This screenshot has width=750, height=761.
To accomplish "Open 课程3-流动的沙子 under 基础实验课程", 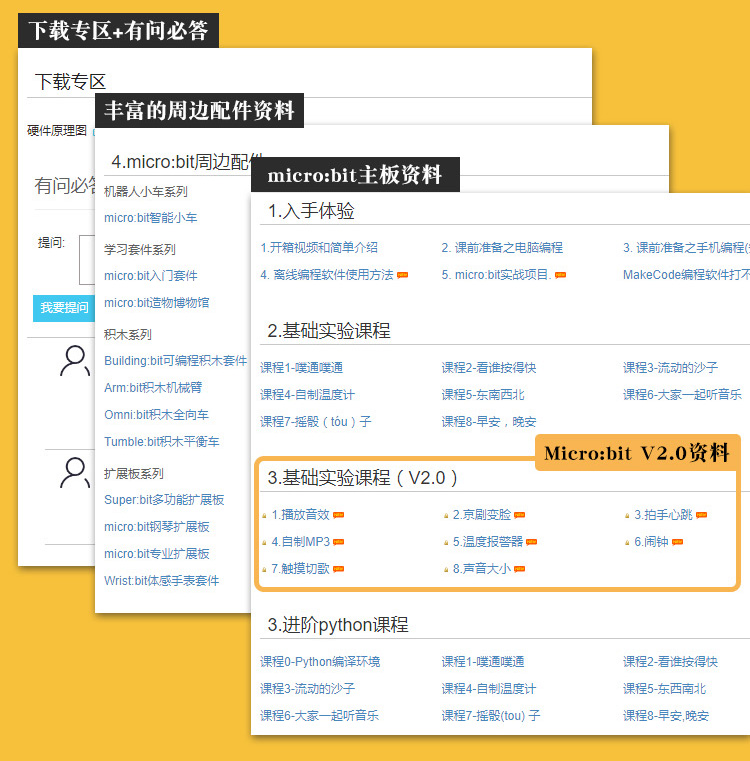I will pyautogui.click(x=670, y=367).
